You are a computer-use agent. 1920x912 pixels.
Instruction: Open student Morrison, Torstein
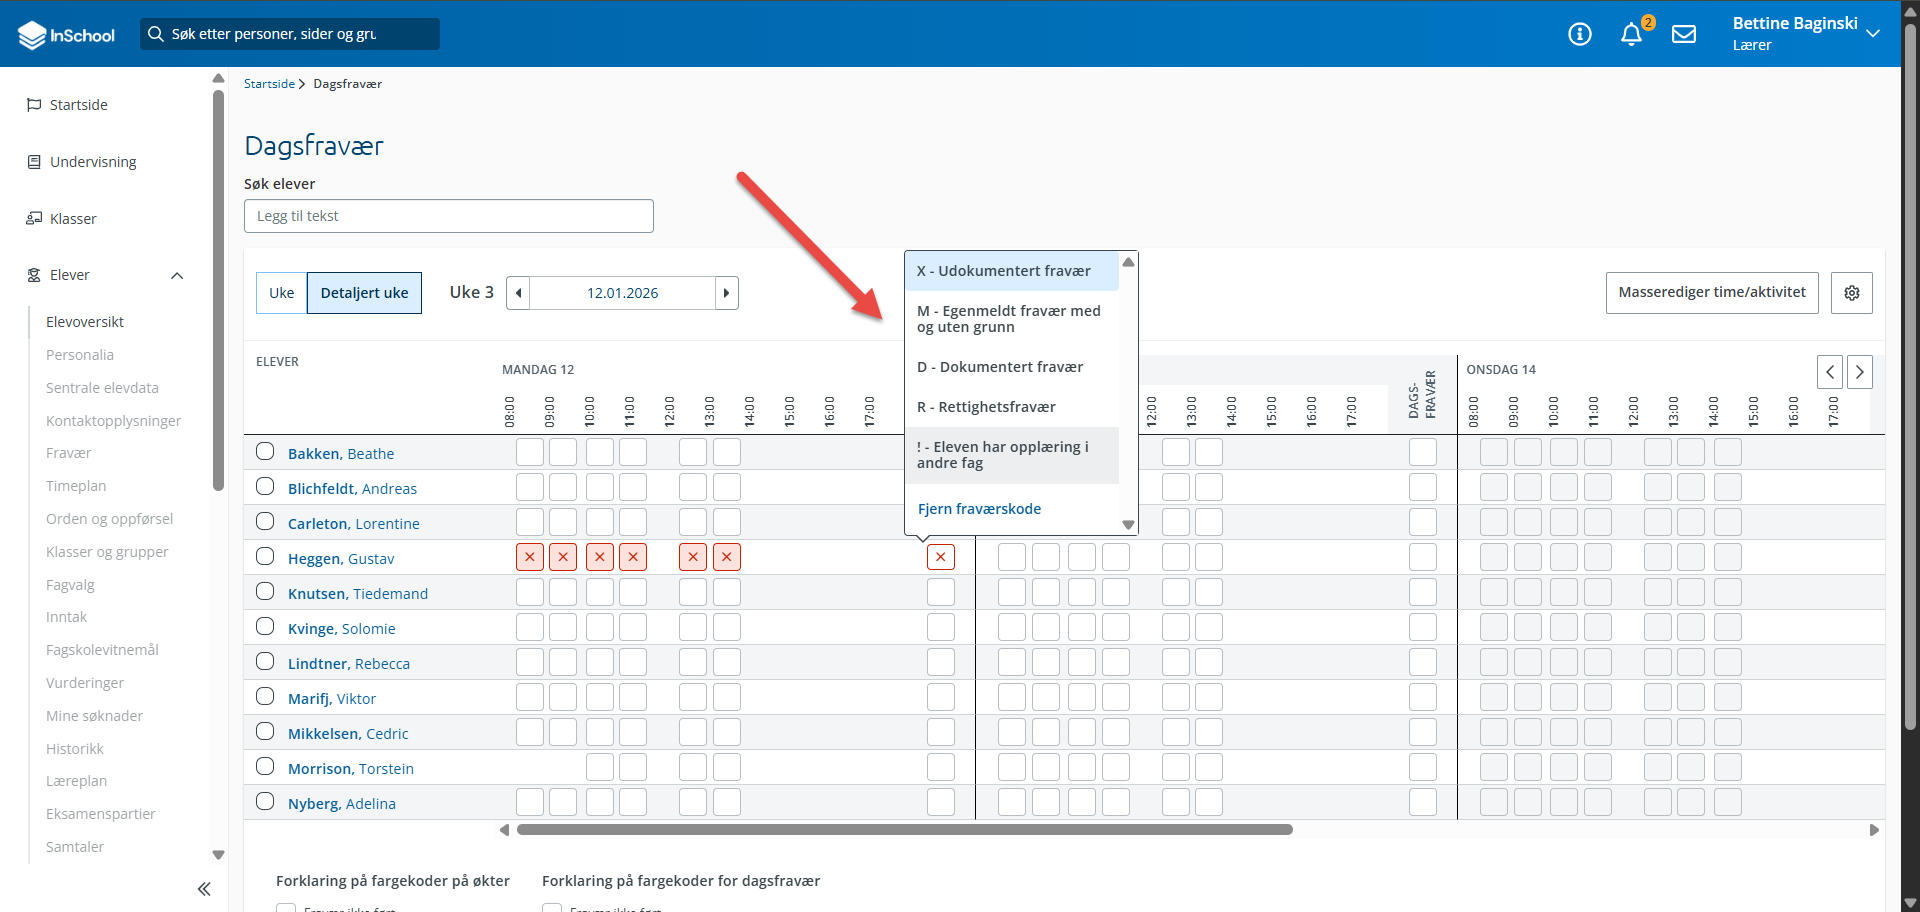351,769
